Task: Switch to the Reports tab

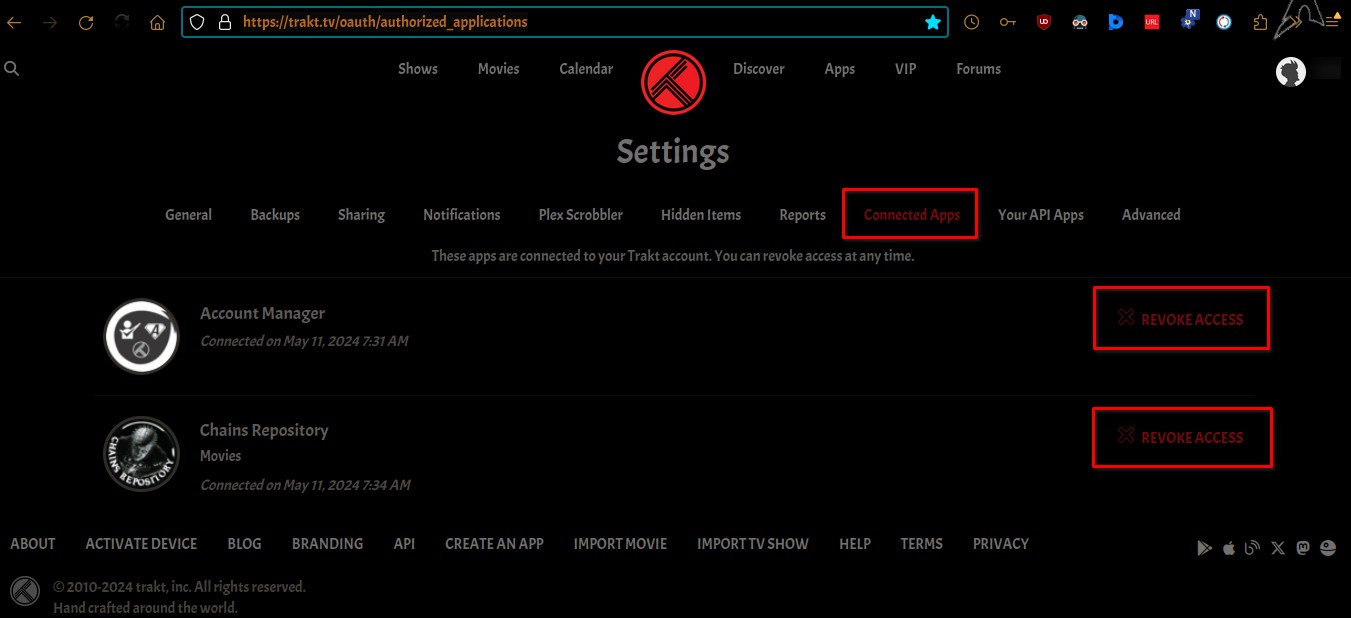Action: pyautogui.click(x=803, y=215)
